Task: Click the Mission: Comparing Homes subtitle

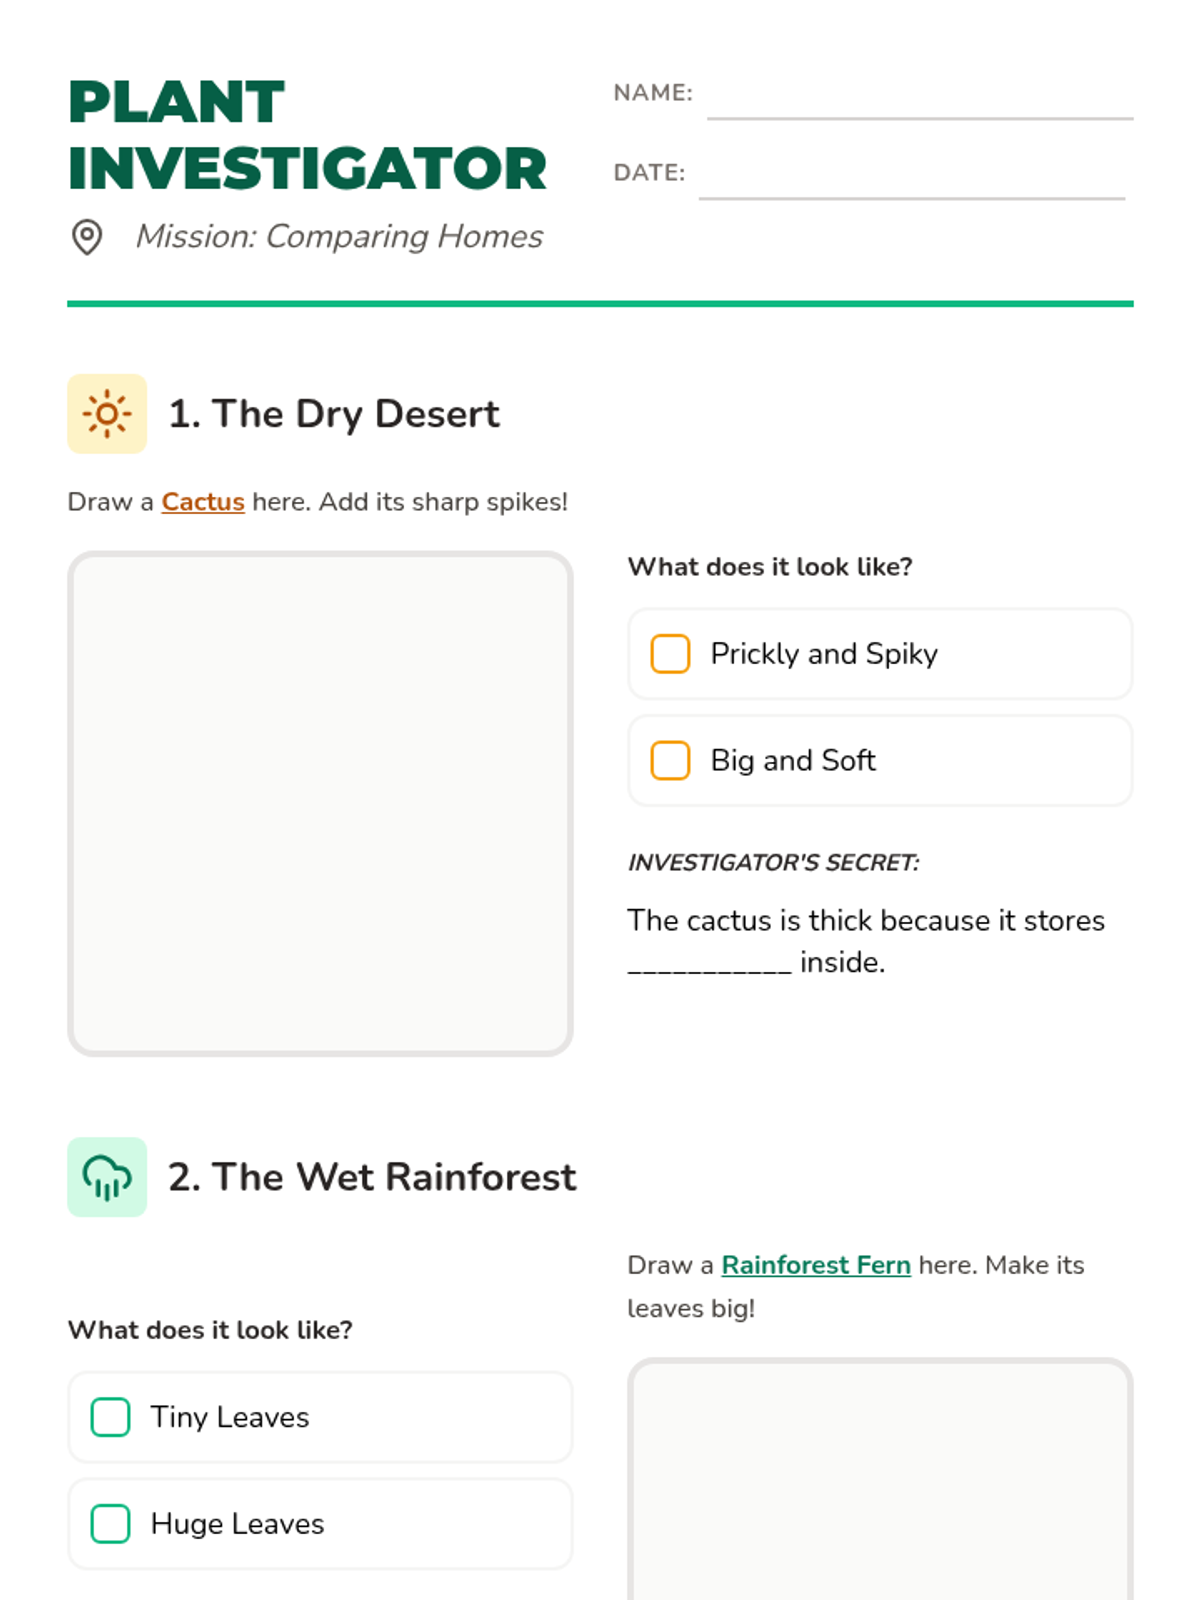Action: click(x=339, y=237)
